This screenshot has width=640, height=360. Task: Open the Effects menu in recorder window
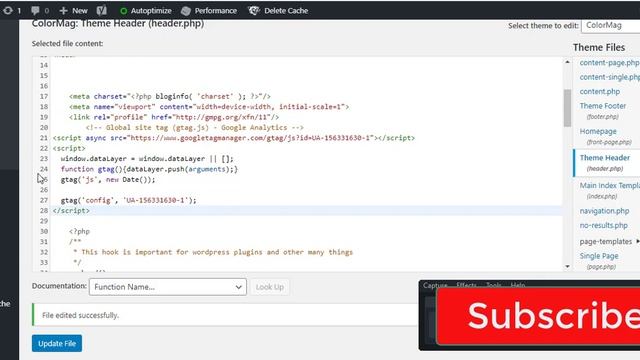466,285
